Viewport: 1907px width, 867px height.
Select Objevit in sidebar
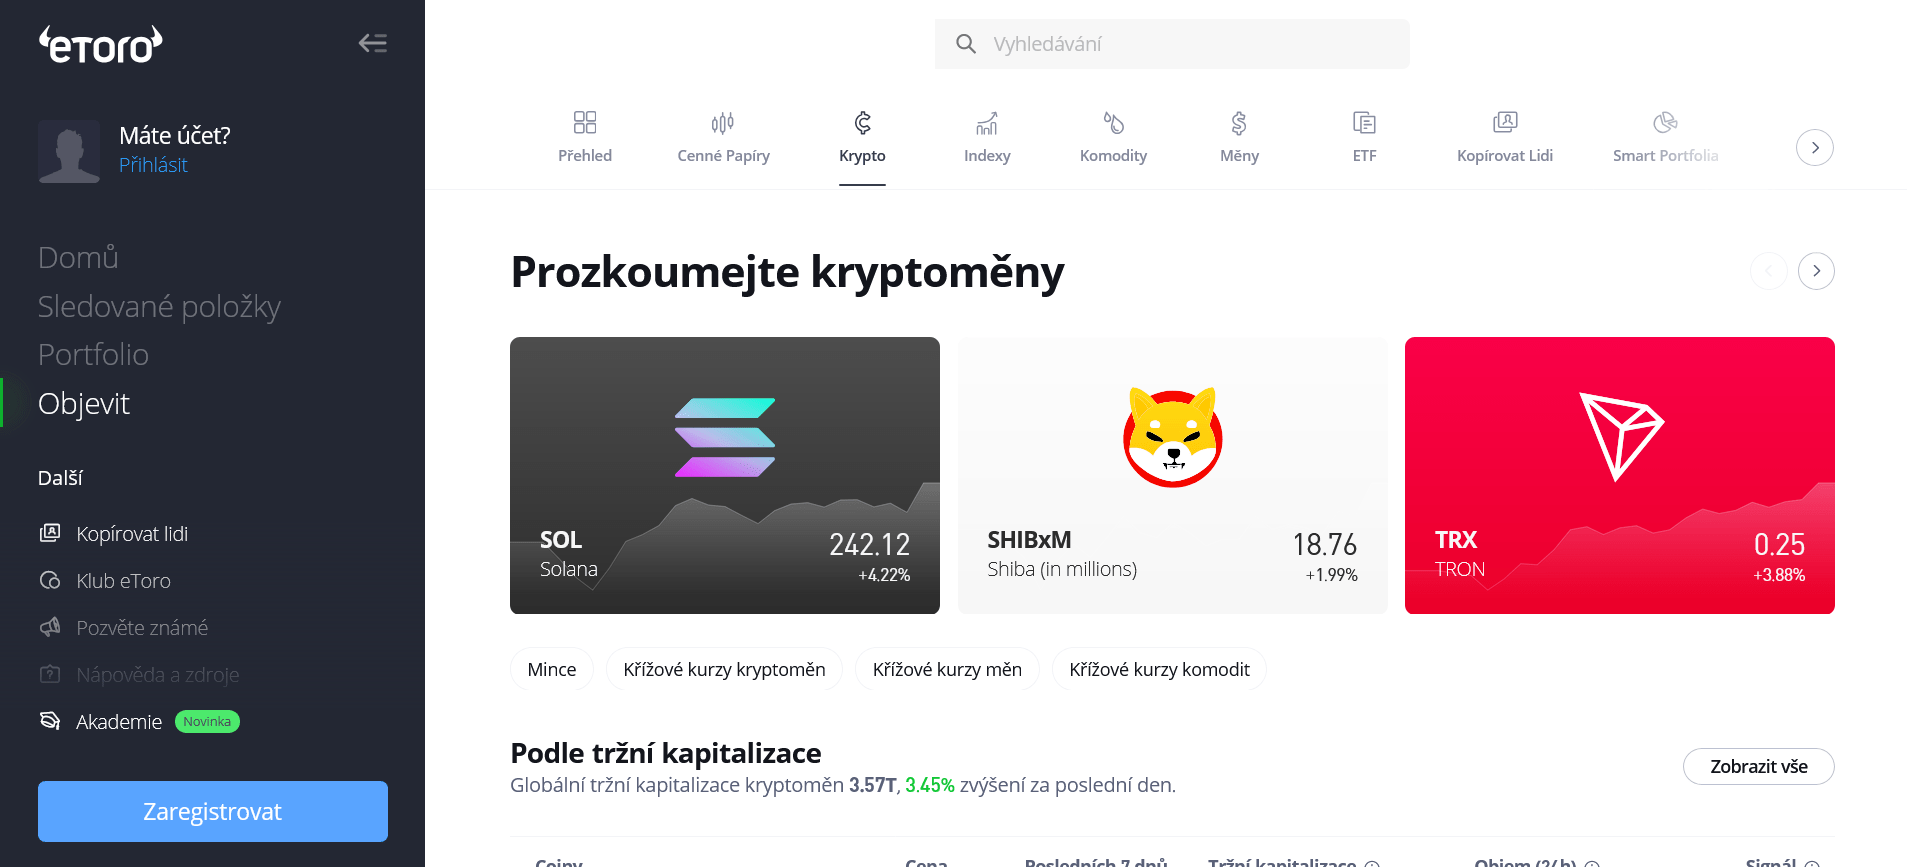(x=84, y=403)
